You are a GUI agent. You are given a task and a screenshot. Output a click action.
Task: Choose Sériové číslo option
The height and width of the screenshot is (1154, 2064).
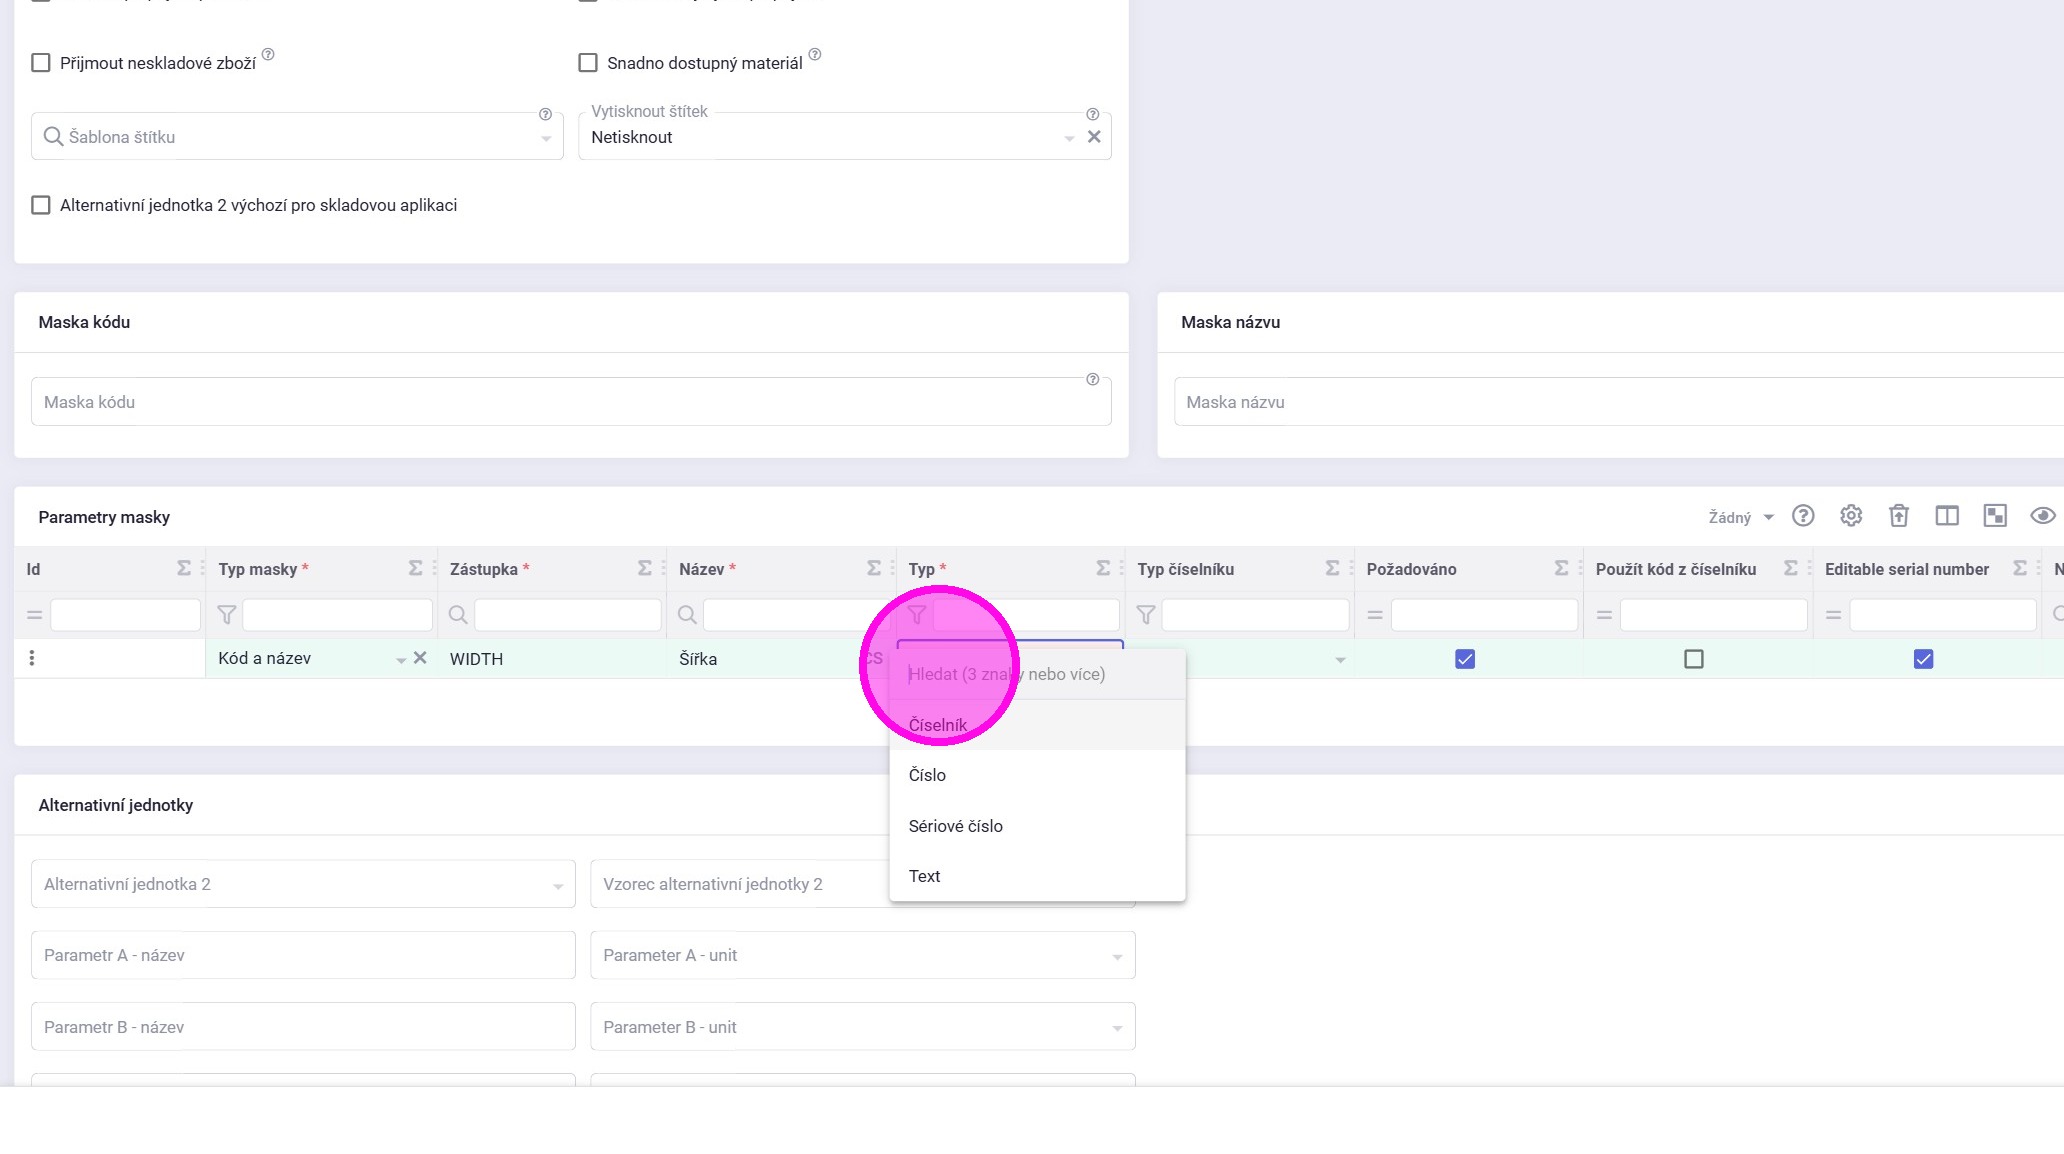(x=955, y=826)
